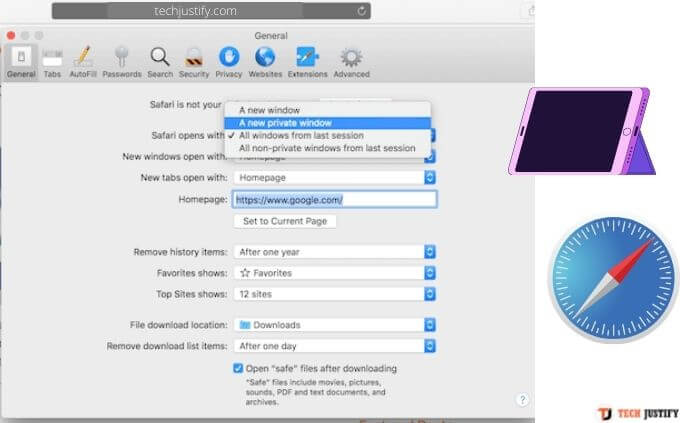Open the Security preferences pane

[194, 60]
